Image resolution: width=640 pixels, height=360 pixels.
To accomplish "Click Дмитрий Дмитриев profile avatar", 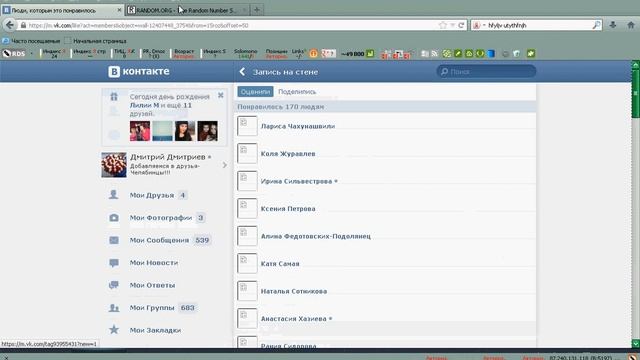I will coord(114,165).
